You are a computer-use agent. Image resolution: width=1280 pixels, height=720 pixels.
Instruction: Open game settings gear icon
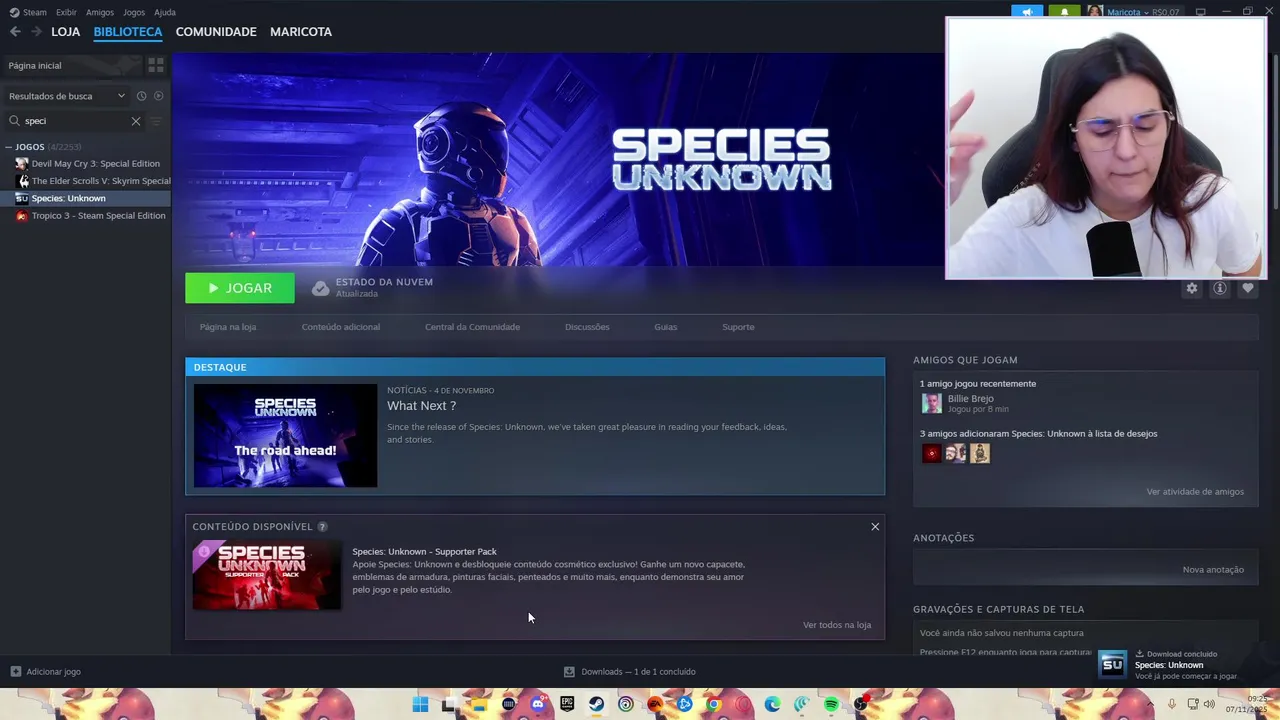click(1191, 288)
